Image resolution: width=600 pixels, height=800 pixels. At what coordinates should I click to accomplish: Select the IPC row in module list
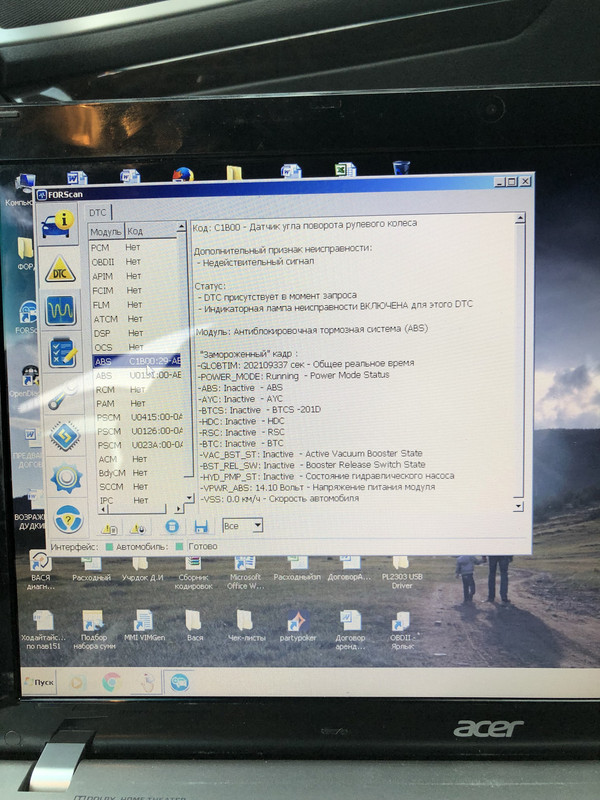[x=142, y=501]
